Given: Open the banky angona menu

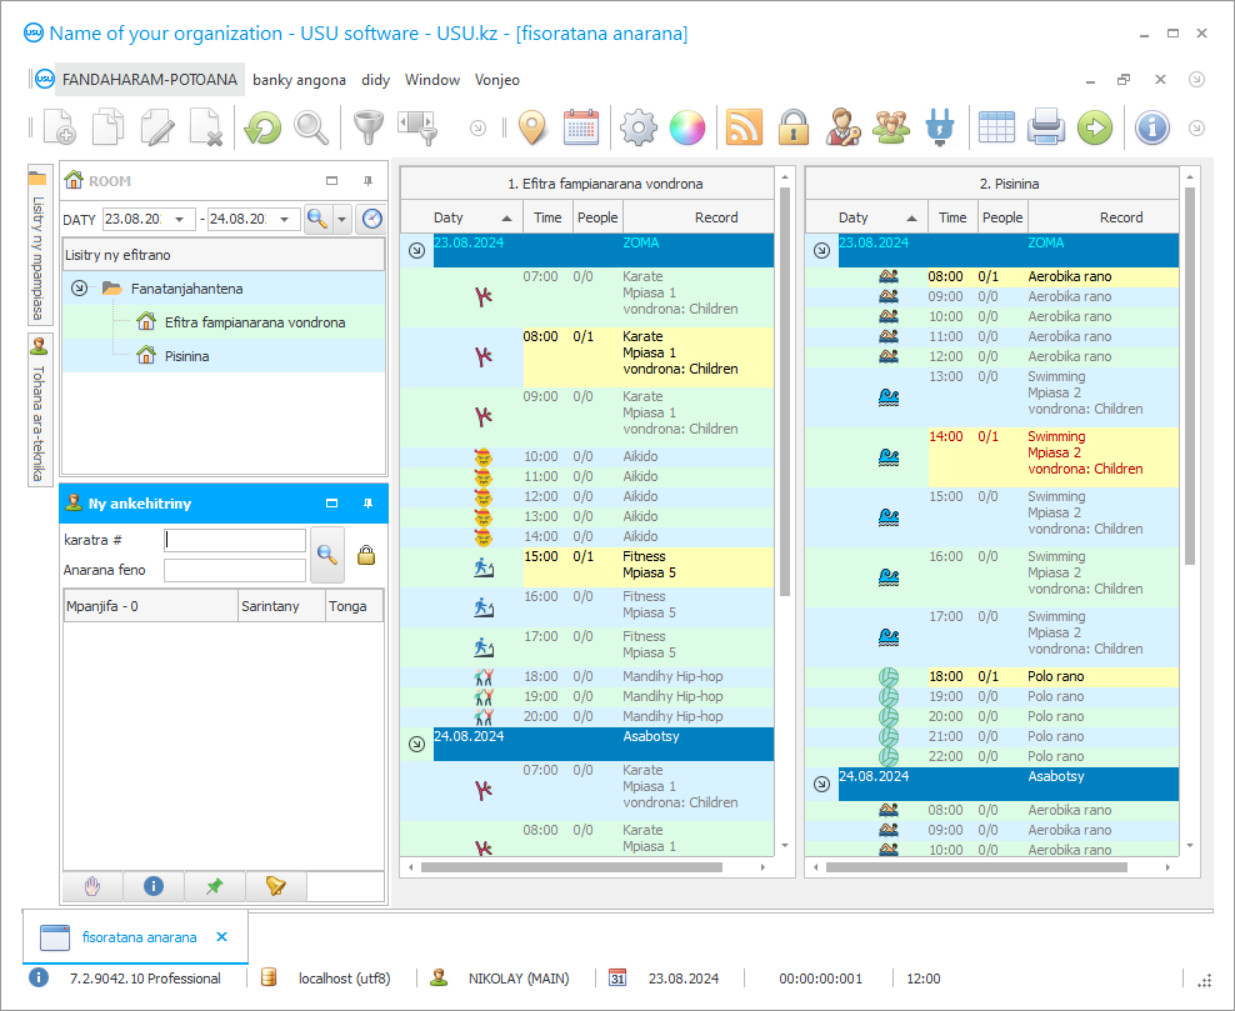Looking at the screenshot, I should (299, 80).
